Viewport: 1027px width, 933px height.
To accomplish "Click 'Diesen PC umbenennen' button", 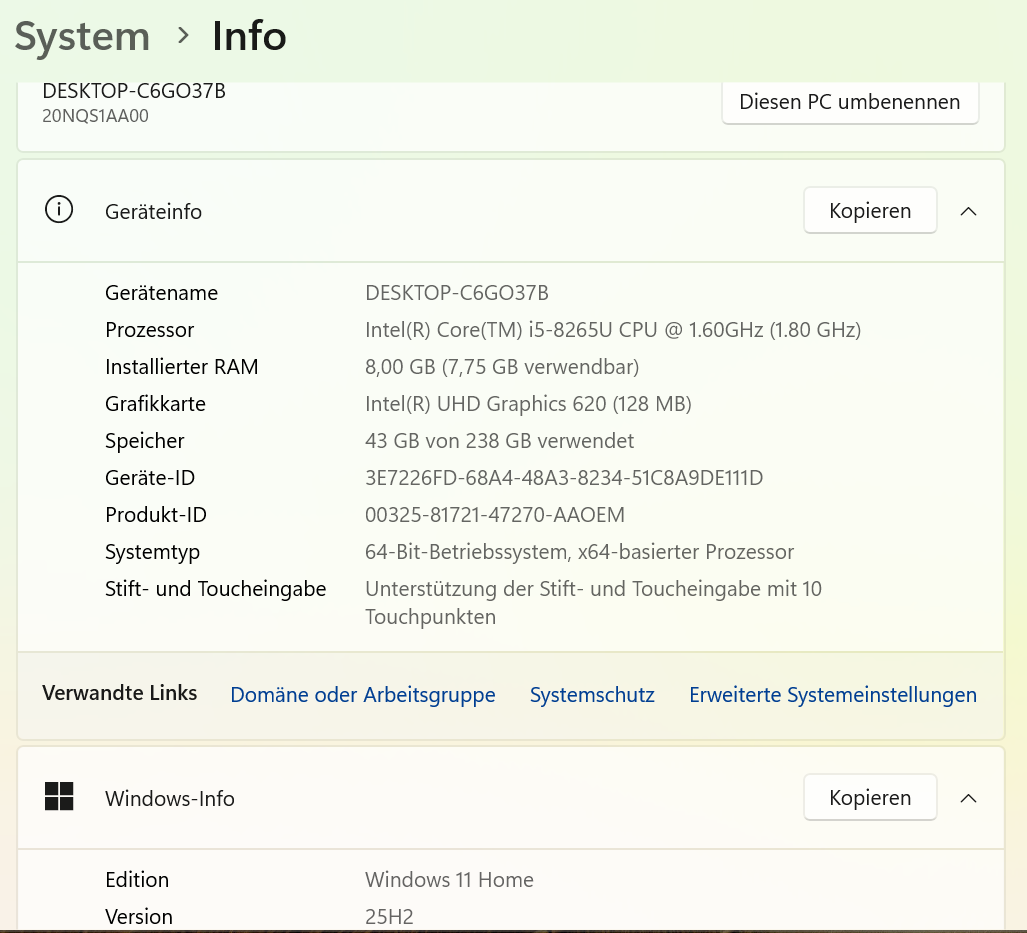I will 850,102.
